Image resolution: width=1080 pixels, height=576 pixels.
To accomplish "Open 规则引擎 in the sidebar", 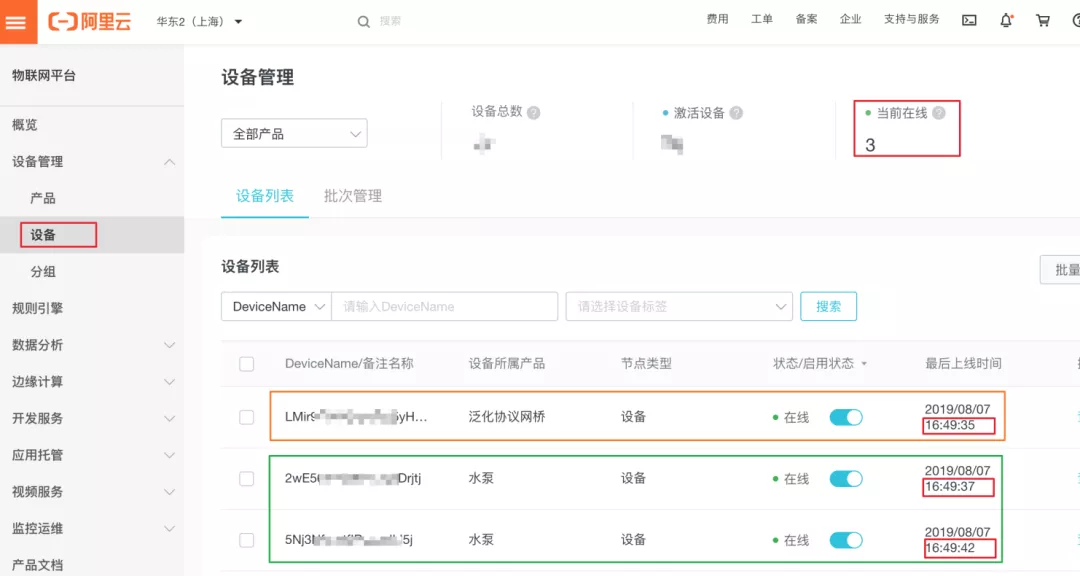I will click(37, 308).
